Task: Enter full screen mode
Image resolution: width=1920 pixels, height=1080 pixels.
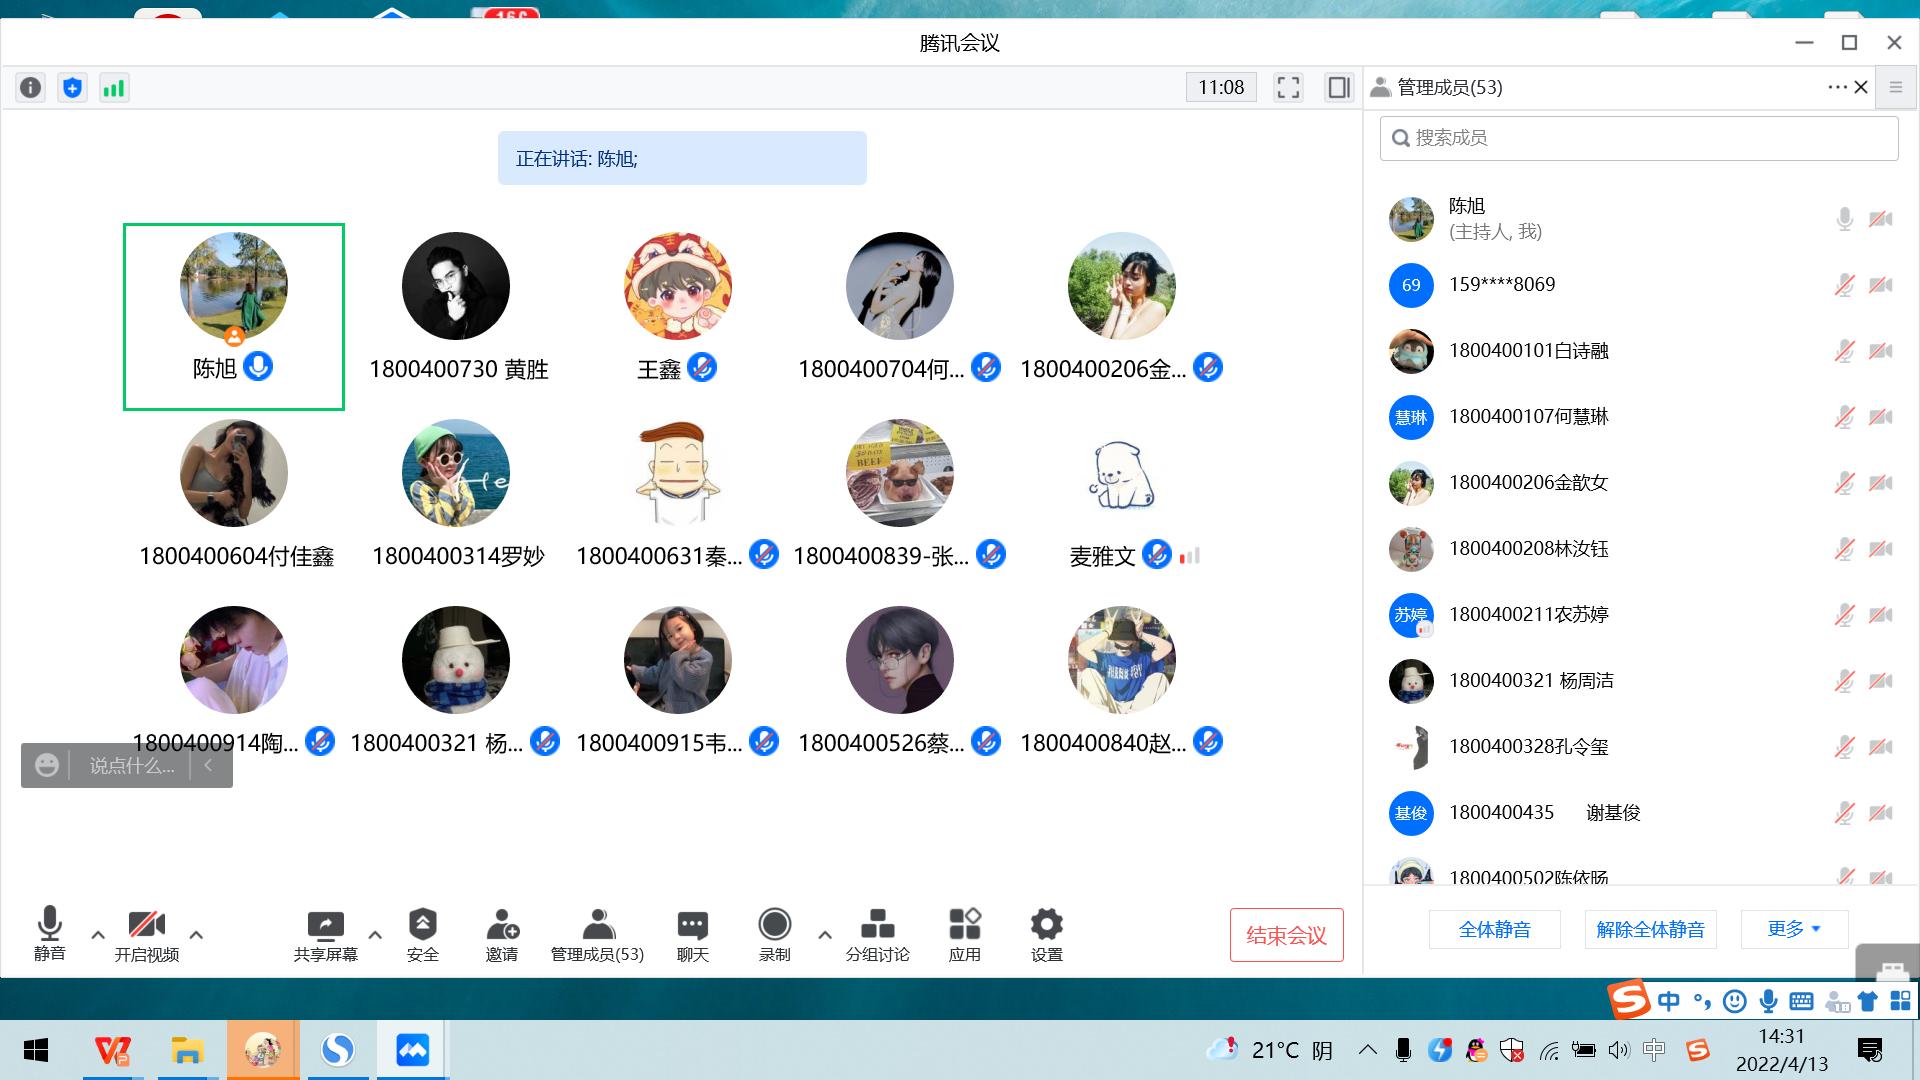Action: click(x=1288, y=88)
